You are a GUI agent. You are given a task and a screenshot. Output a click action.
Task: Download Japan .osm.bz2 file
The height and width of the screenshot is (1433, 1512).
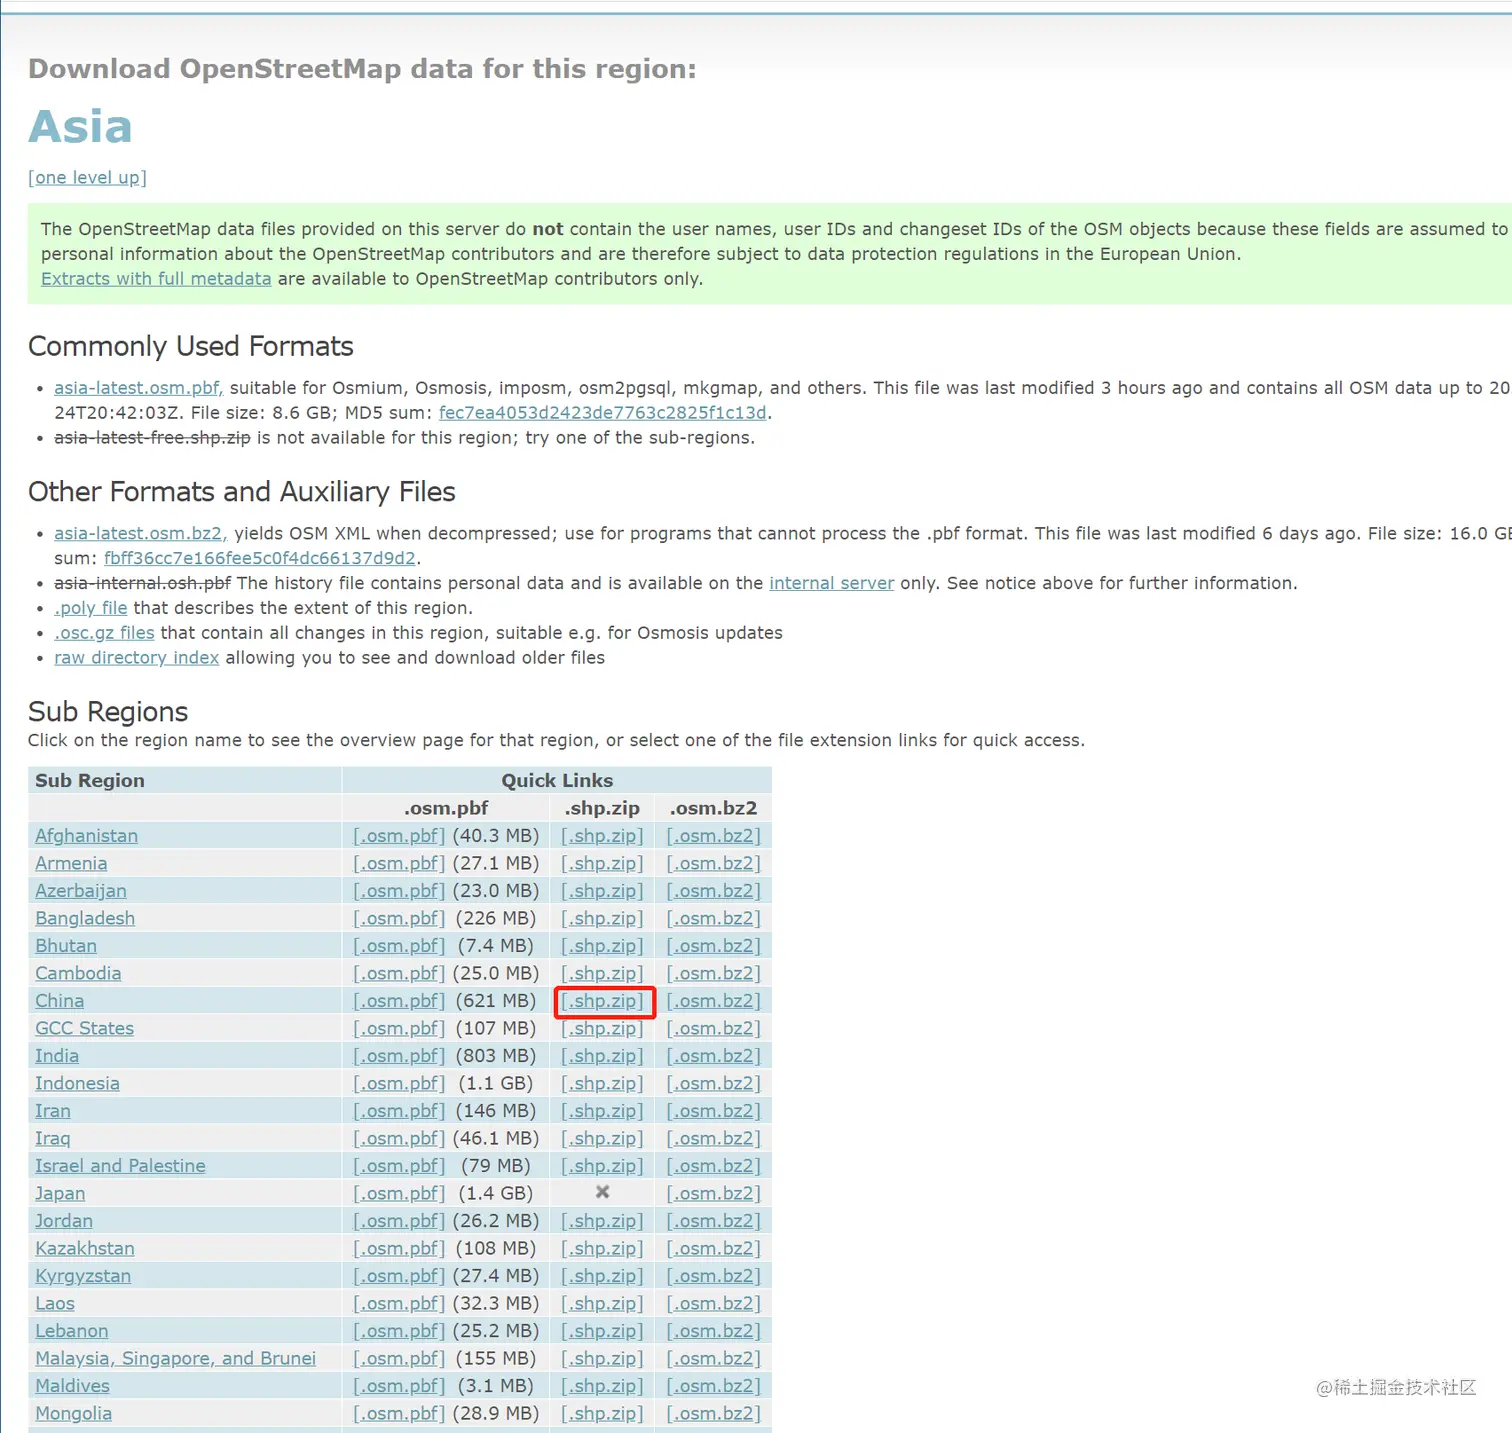(x=714, y=1193)
